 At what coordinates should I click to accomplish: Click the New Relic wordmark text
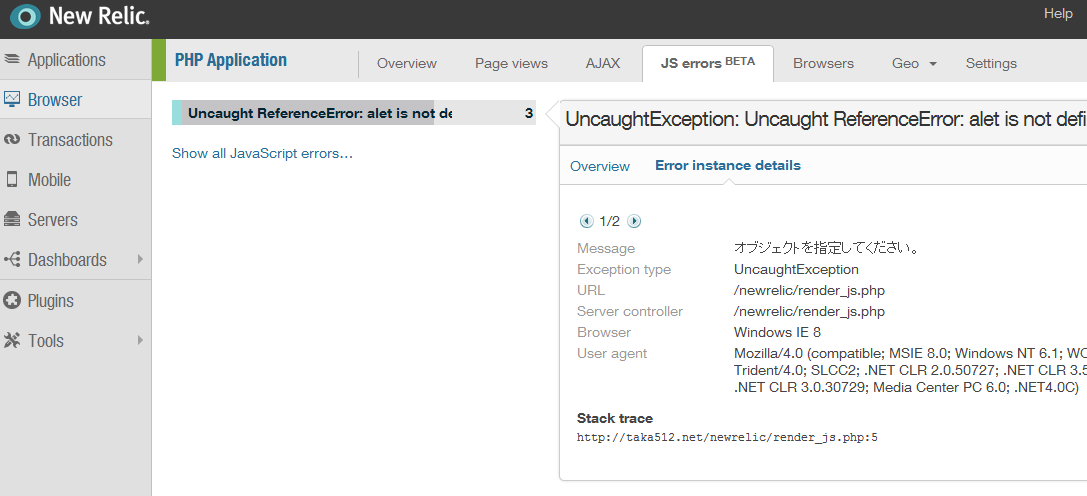[99, 16]
